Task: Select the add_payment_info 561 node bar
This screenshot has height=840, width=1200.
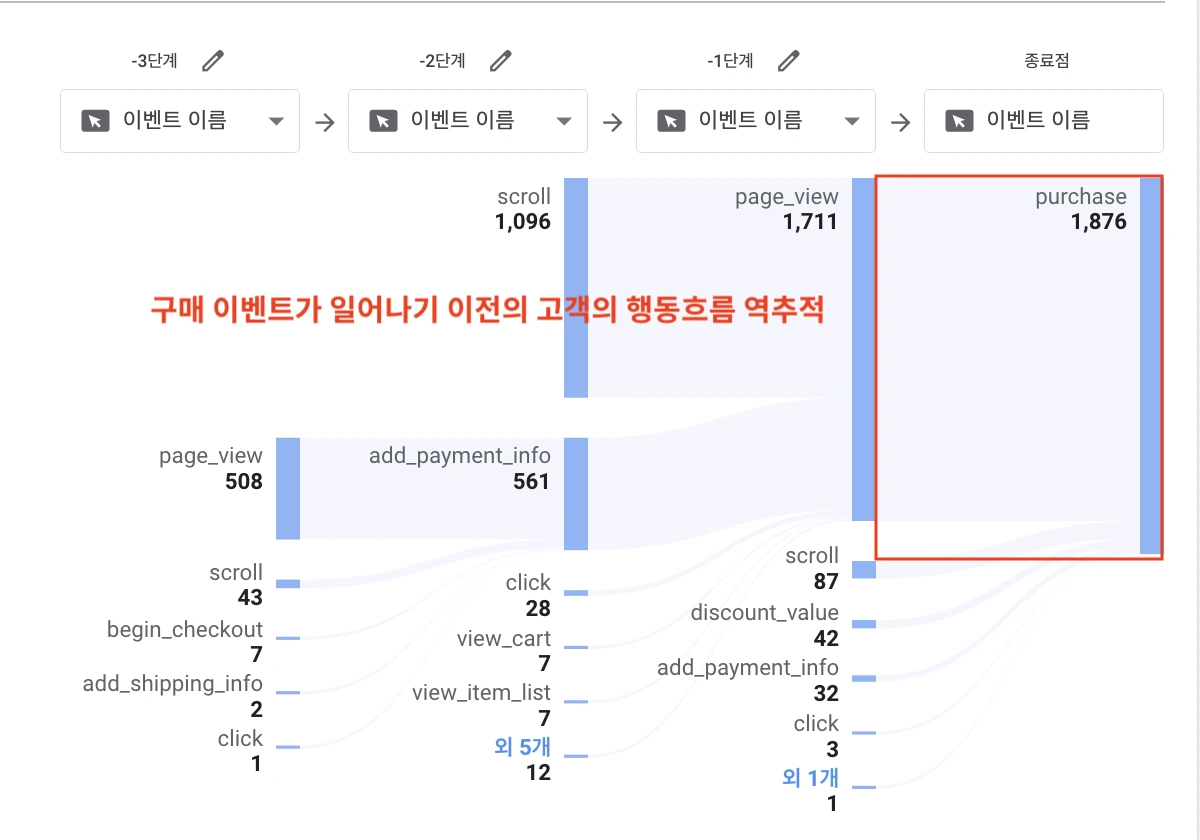Action: pos(576,494)
